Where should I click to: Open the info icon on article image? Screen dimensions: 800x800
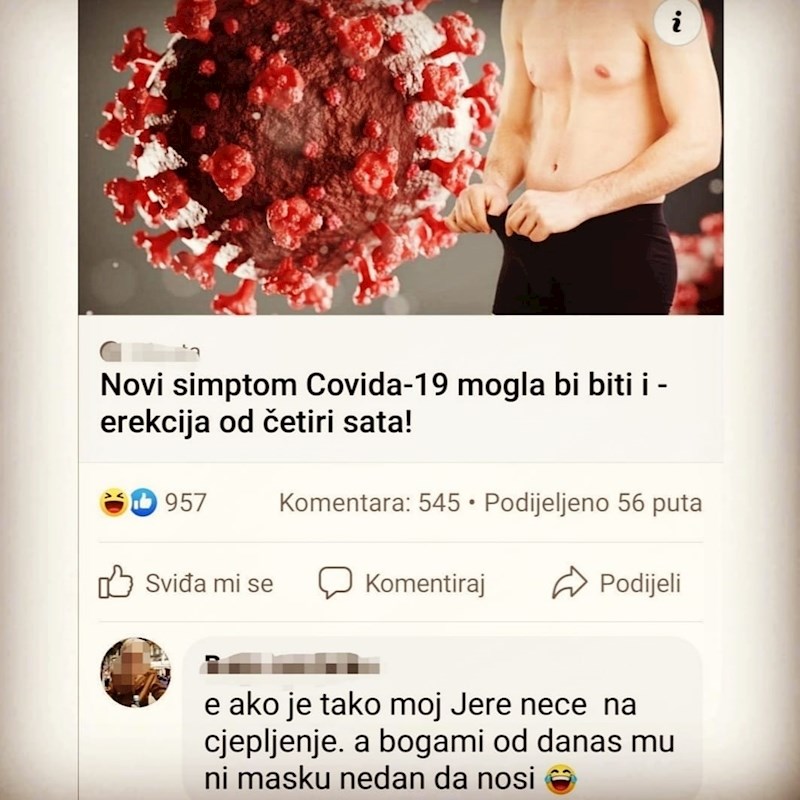(x=677, y=22)
